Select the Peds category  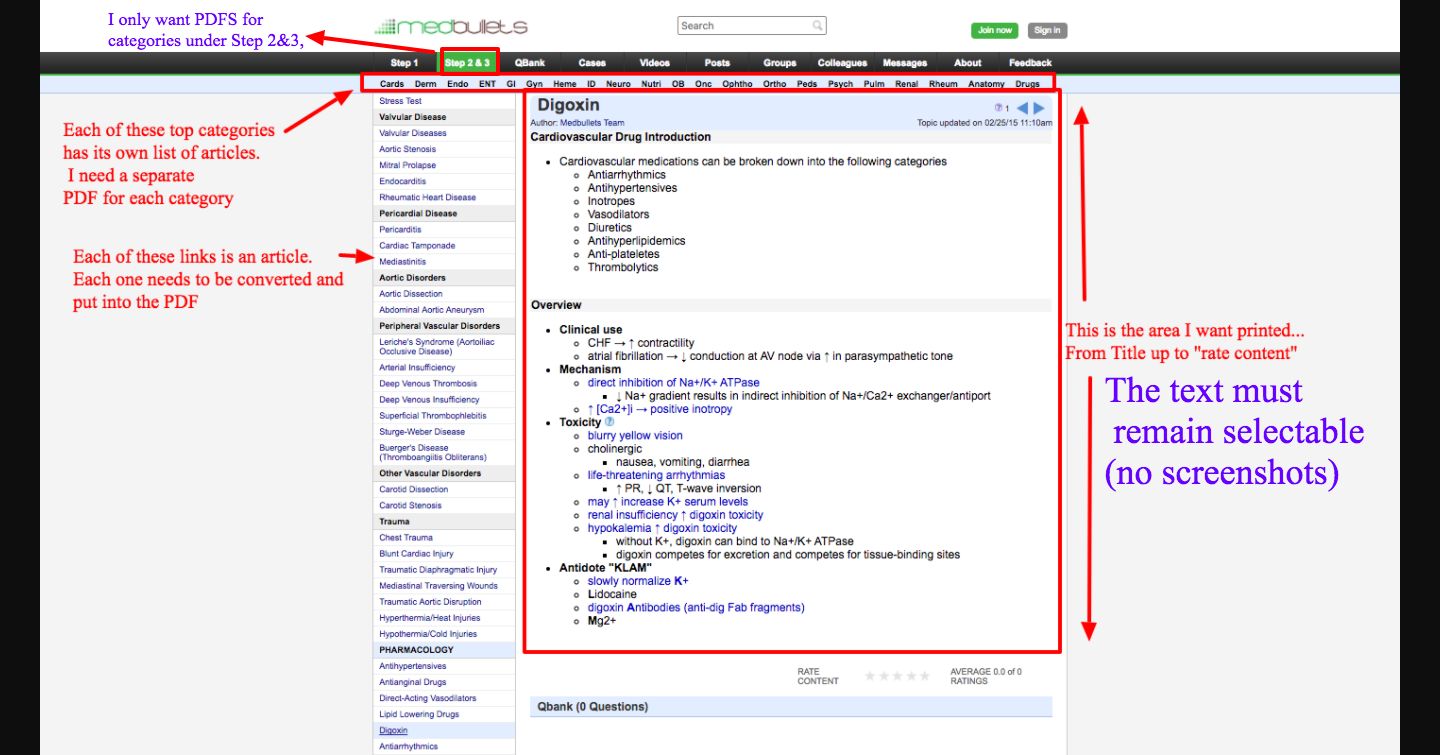(807, 84)
